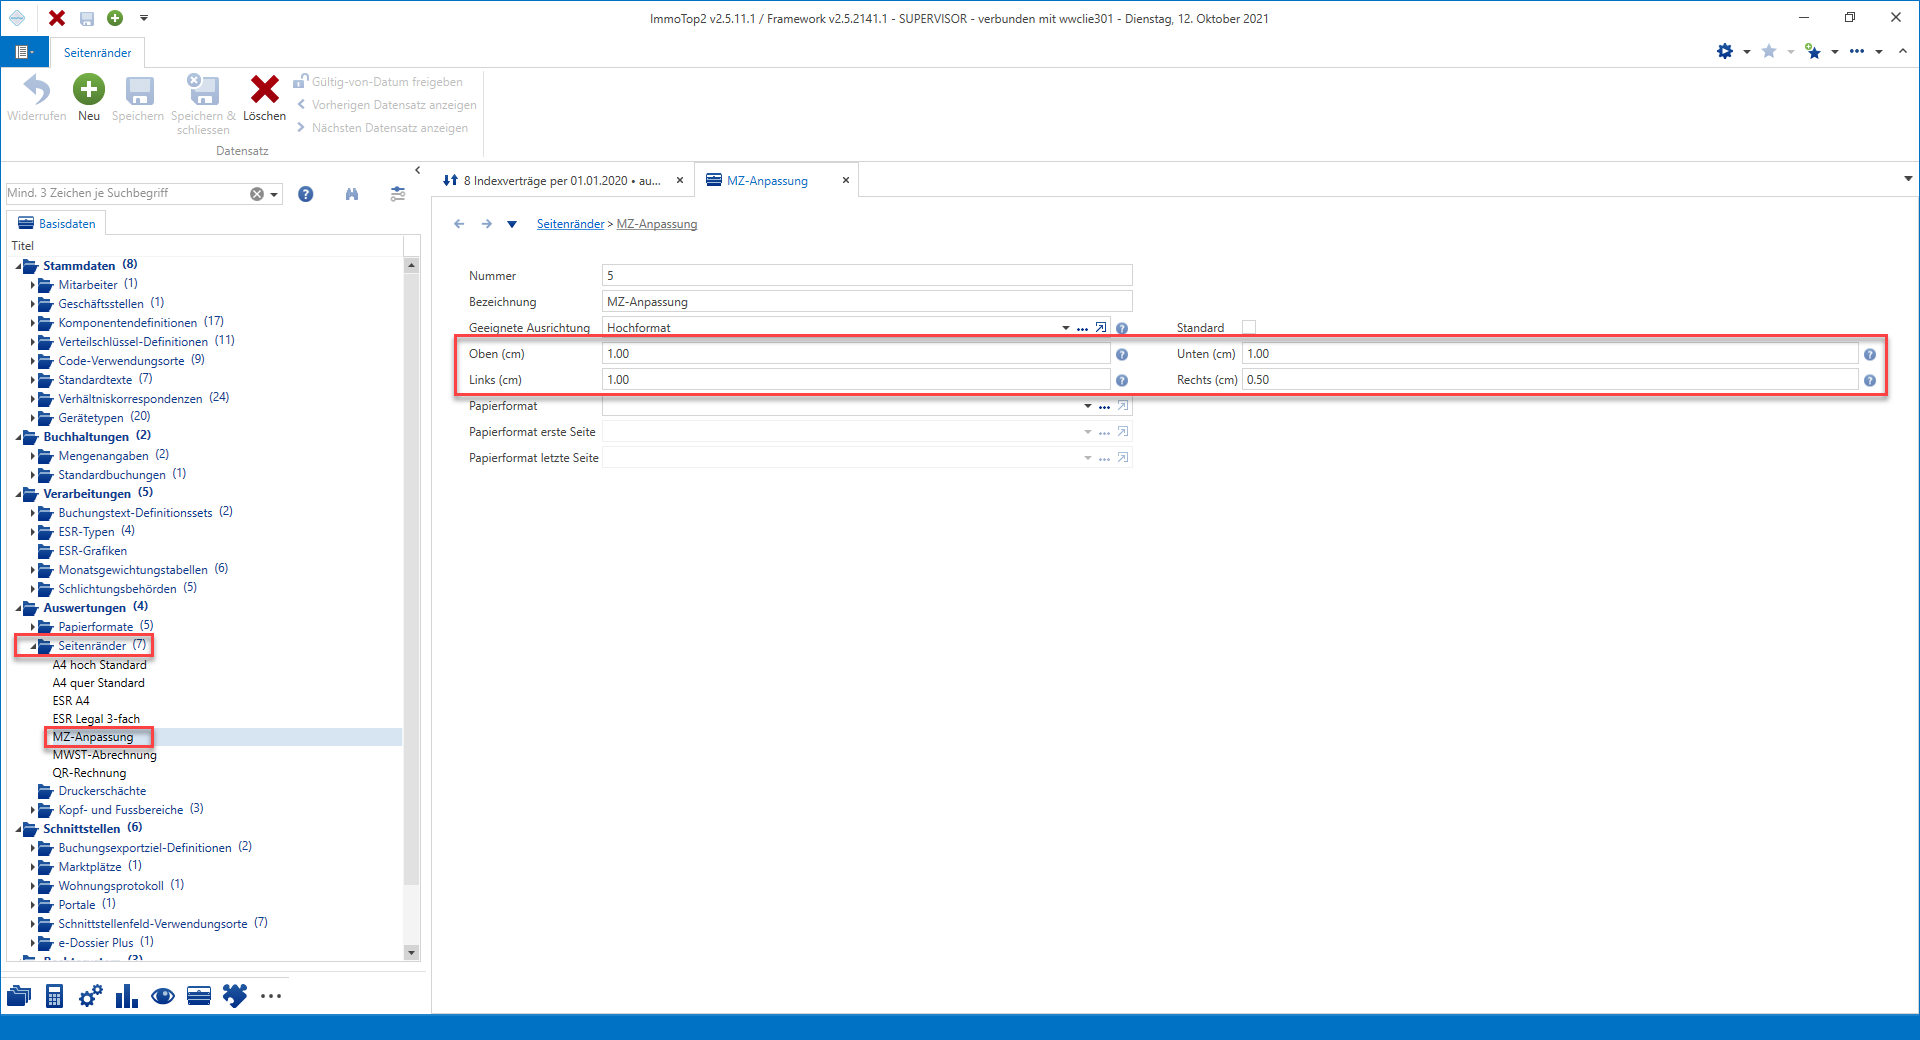This screenshot has width=1920, height=1040.
Task: Open the gears module icon in bottom bar
Action: click(x=91, y=996)
